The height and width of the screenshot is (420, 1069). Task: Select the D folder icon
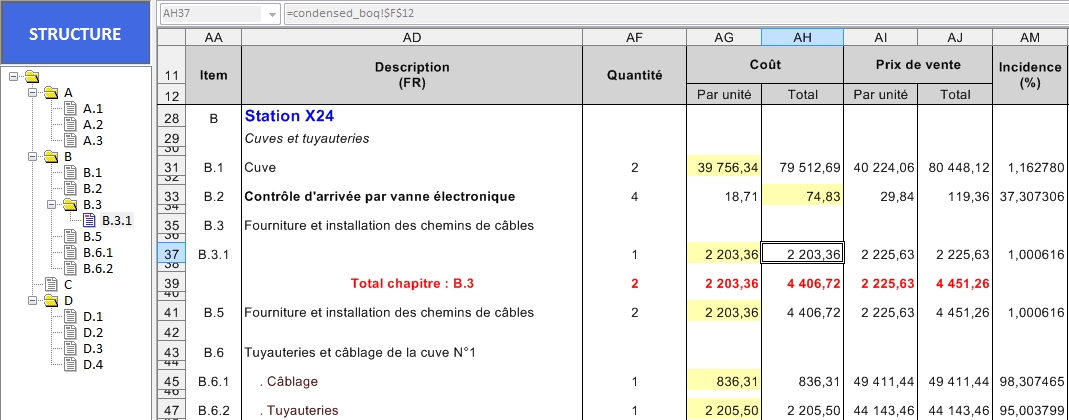pos(50,300)
